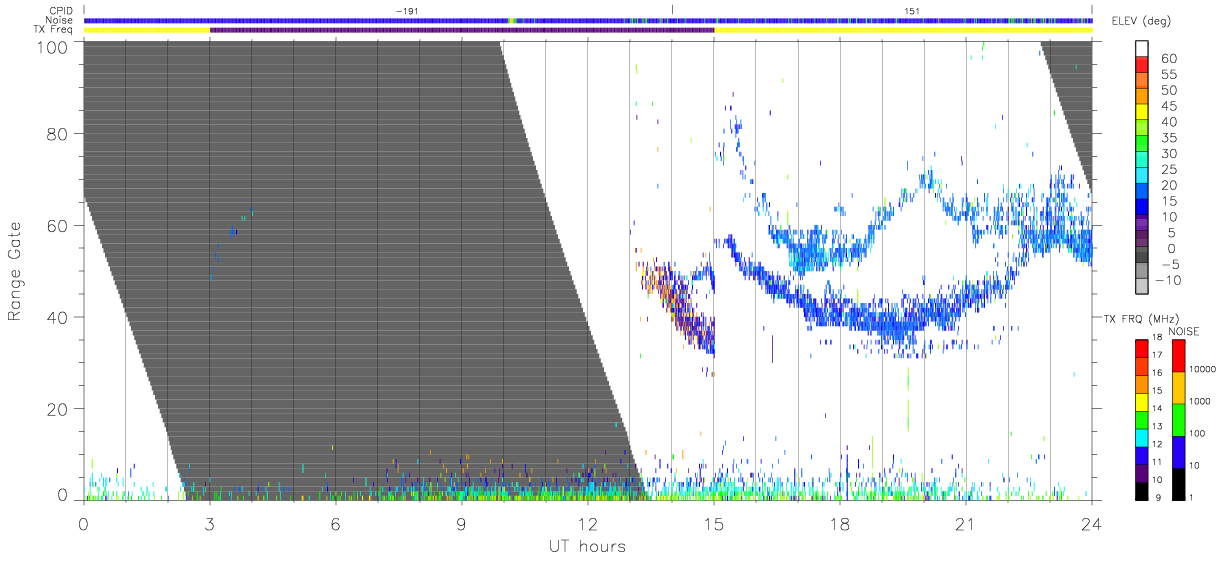Click the "UT hours" x-axis title
1228x567 pixels.
(586, 547)
